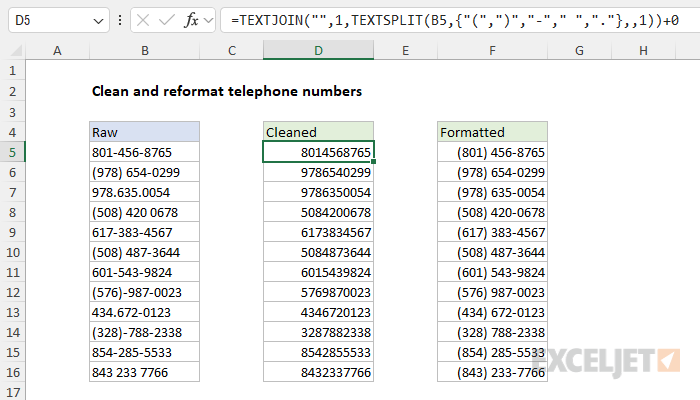Click the formula bar three-dot handle
Image resolution: width=700 pixels, height=400 pixels.
pyautogui.click(x=120, y=20)
